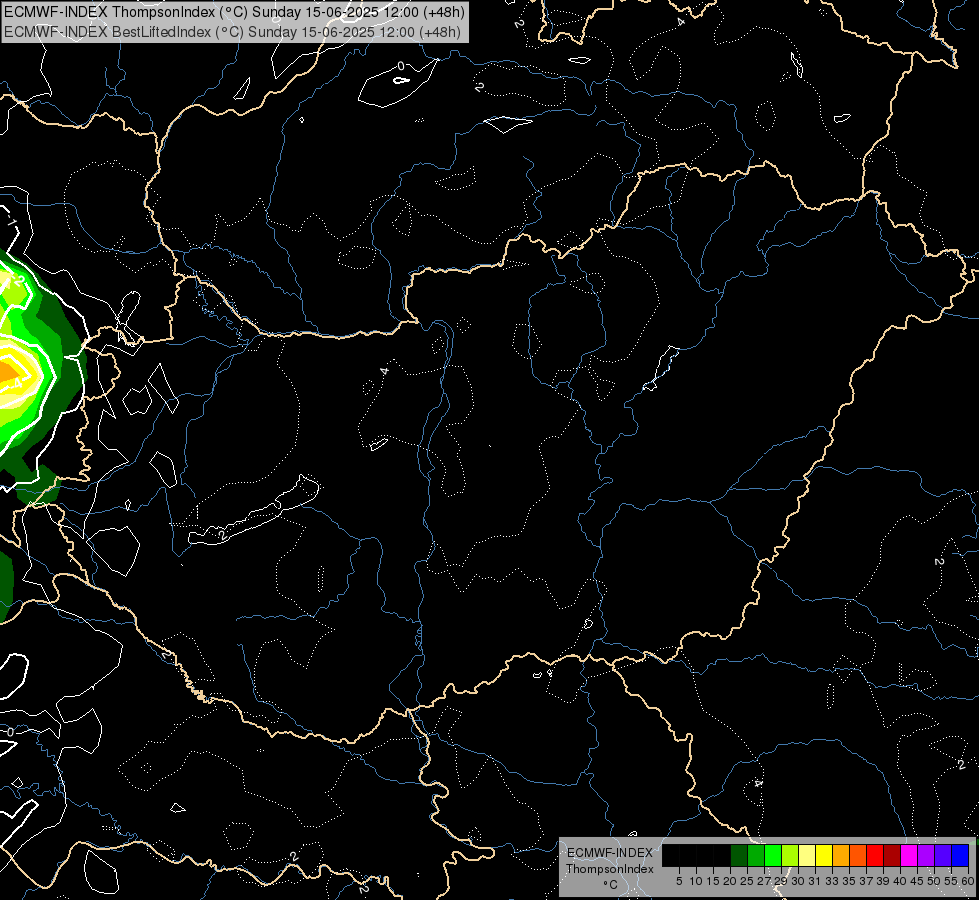Click the legend title 'ECMWF-INDEX ThompsonIndex °C'
This screenshot has height=900, width=979.
610,869
